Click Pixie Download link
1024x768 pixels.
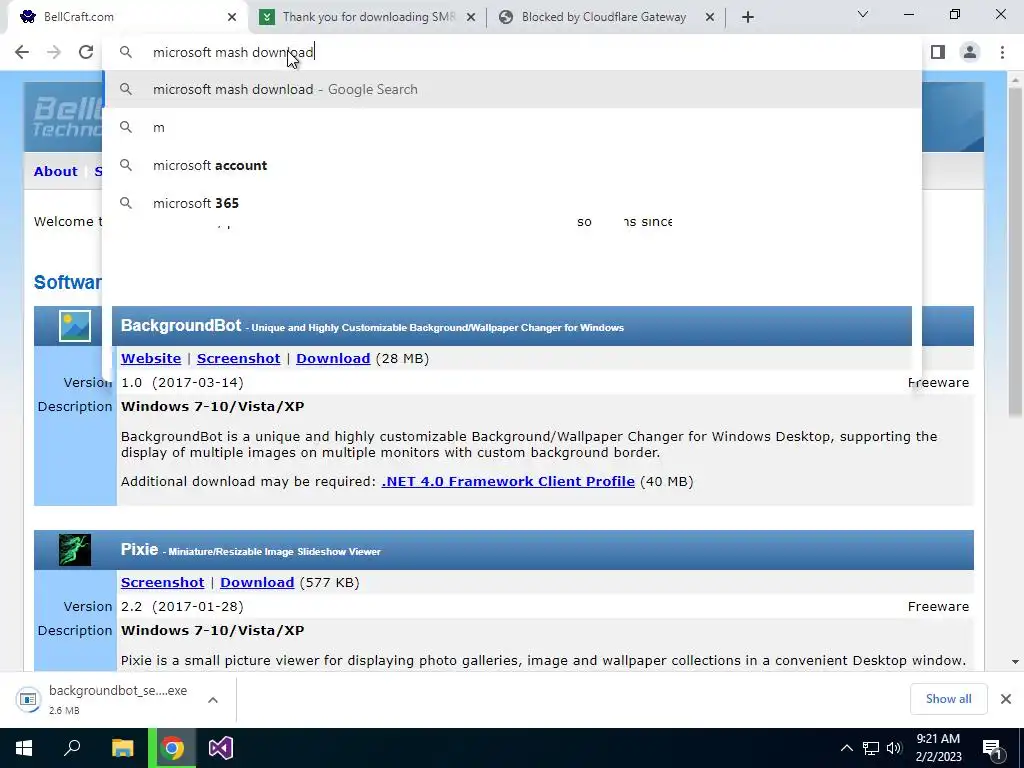257,583
